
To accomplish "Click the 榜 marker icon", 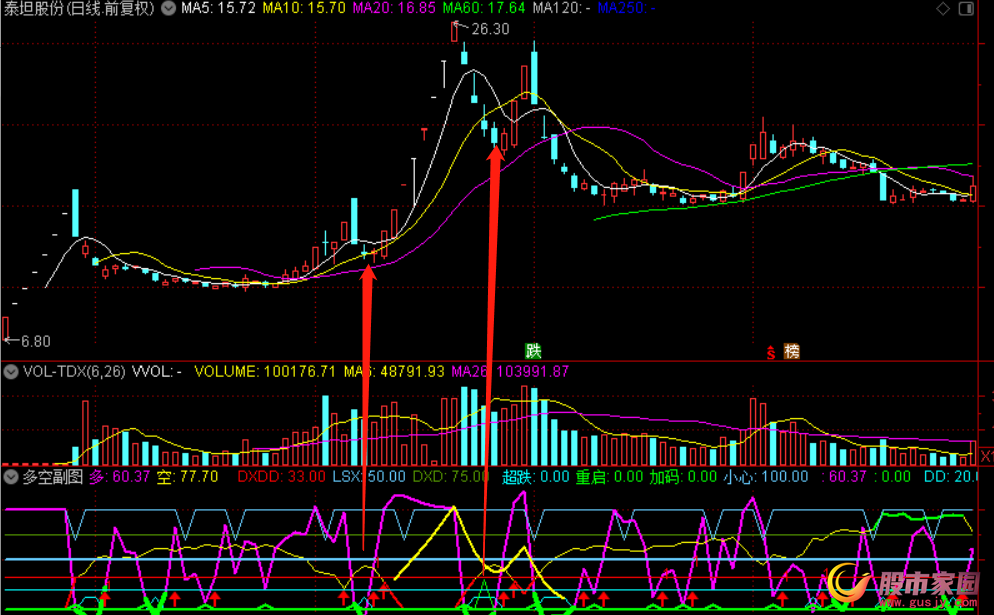I will click(x=791, y=351).
